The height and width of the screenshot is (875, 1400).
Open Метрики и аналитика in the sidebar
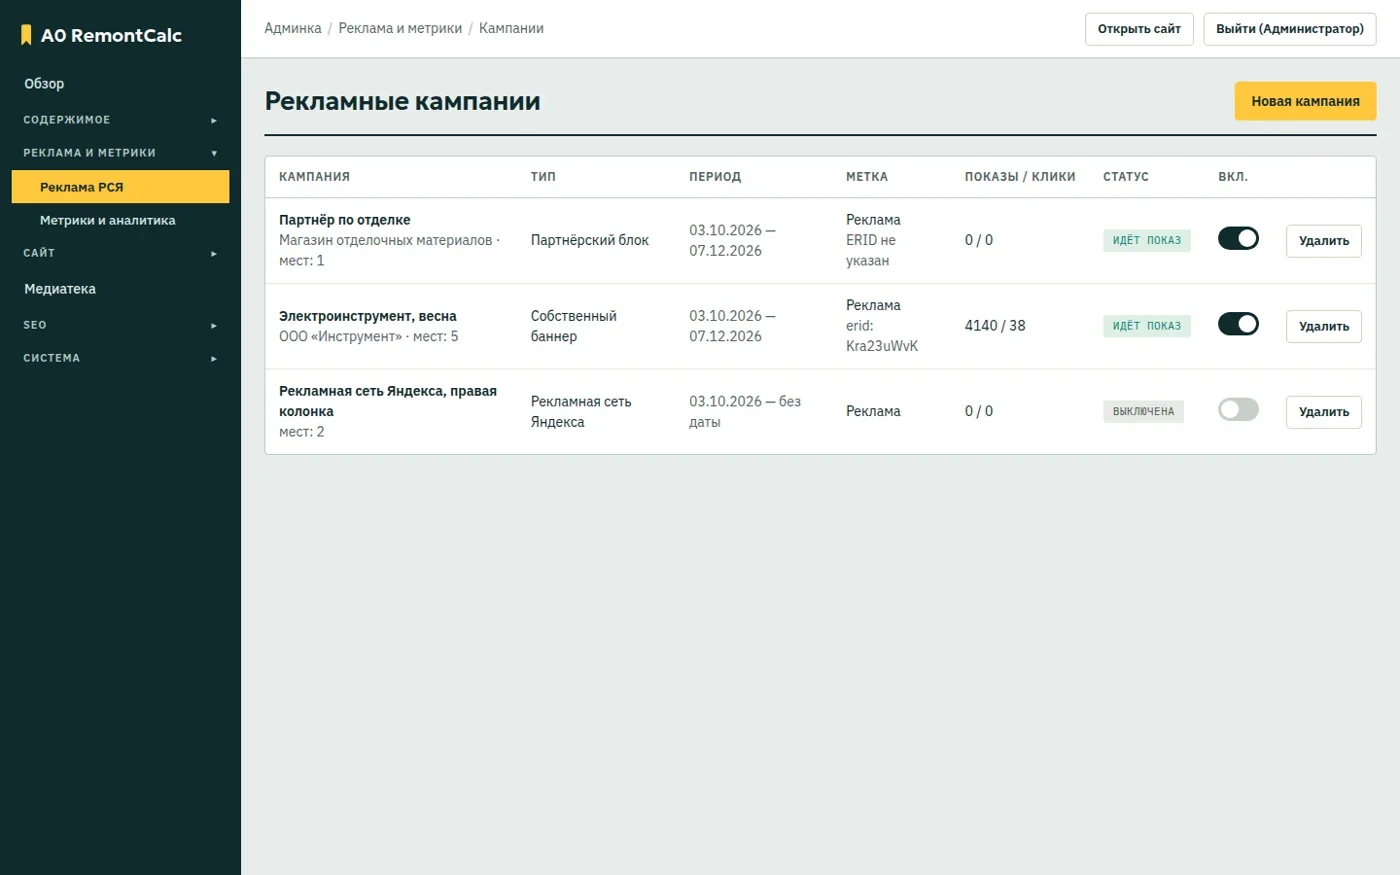pyautogui.click(x=120, y=220)
